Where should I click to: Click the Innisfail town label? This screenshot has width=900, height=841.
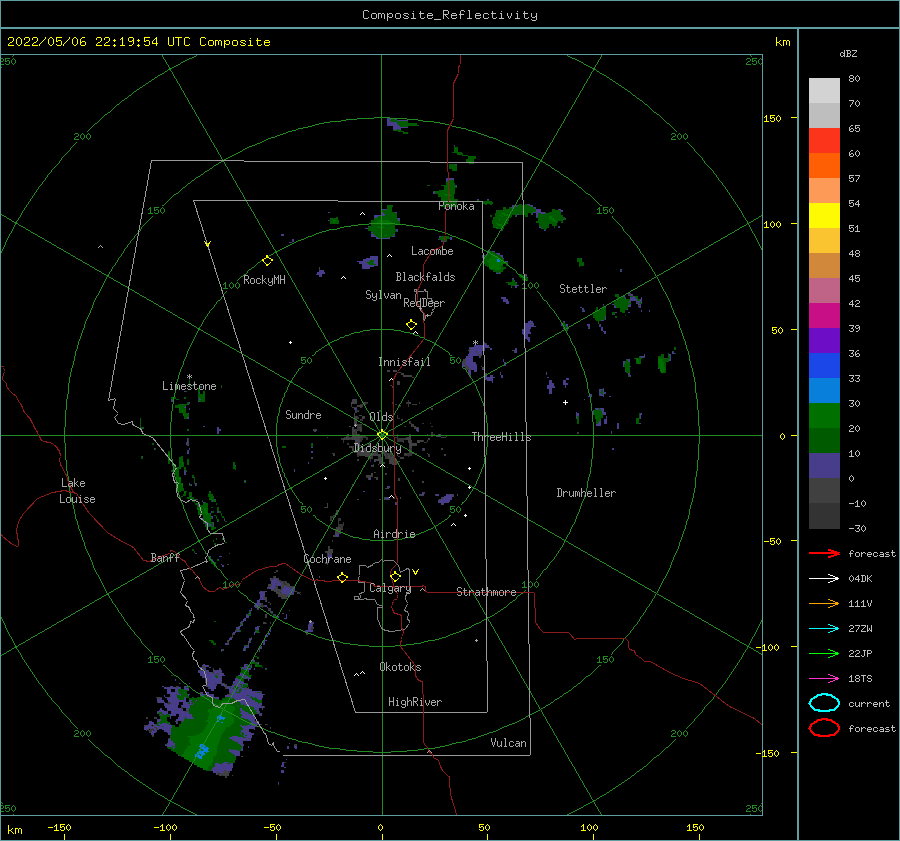[404, 362]
